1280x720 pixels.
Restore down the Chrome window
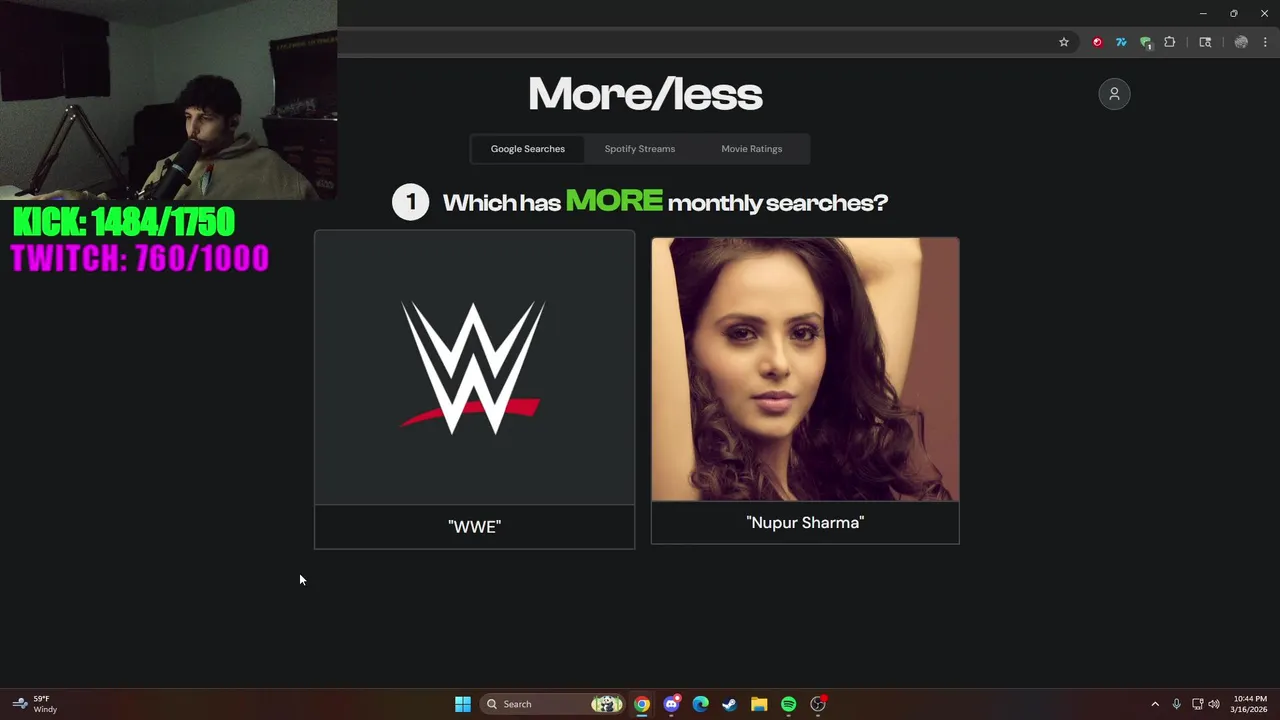tap(1233, 13)
